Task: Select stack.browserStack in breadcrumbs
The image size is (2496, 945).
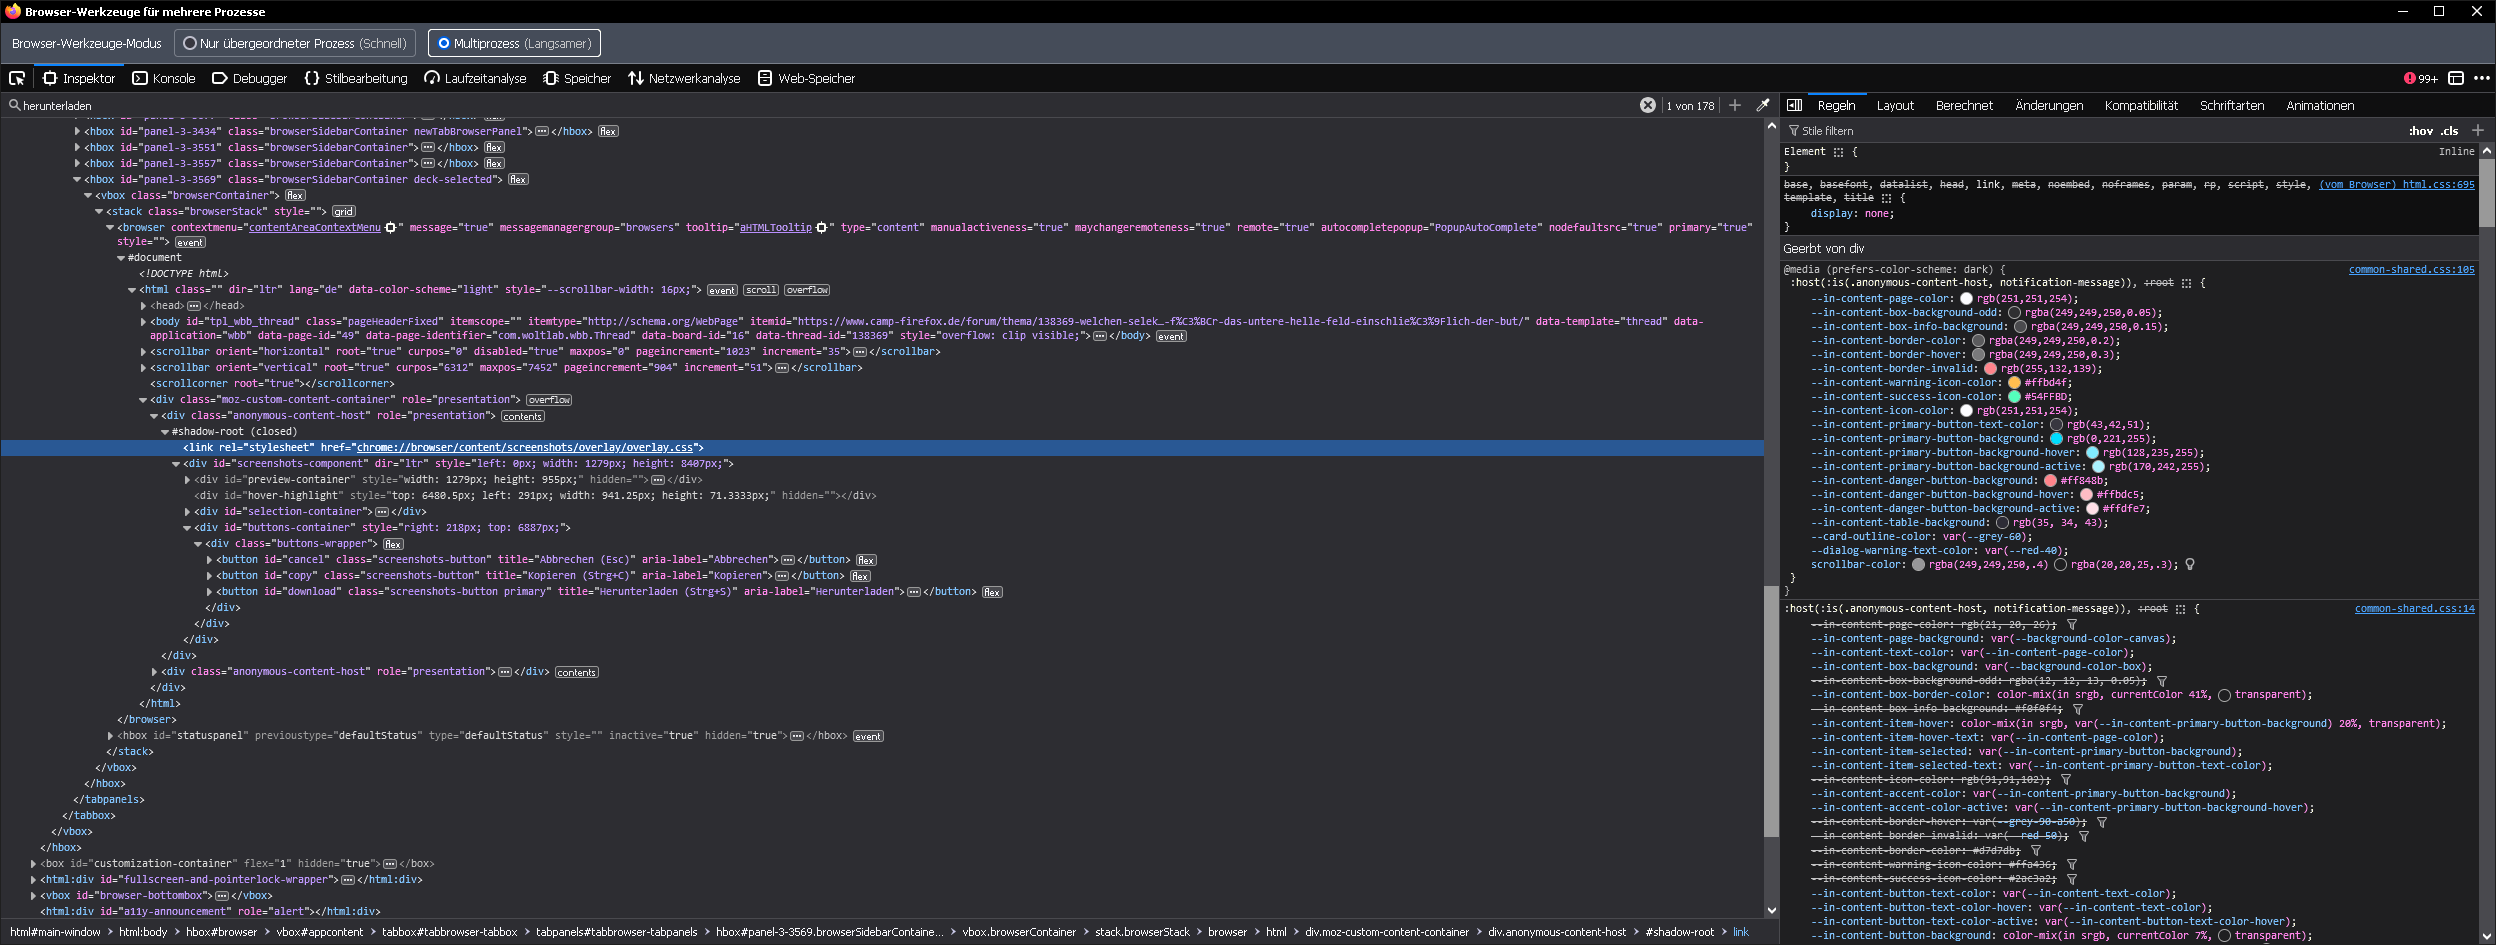Action: click(1142, 932)
